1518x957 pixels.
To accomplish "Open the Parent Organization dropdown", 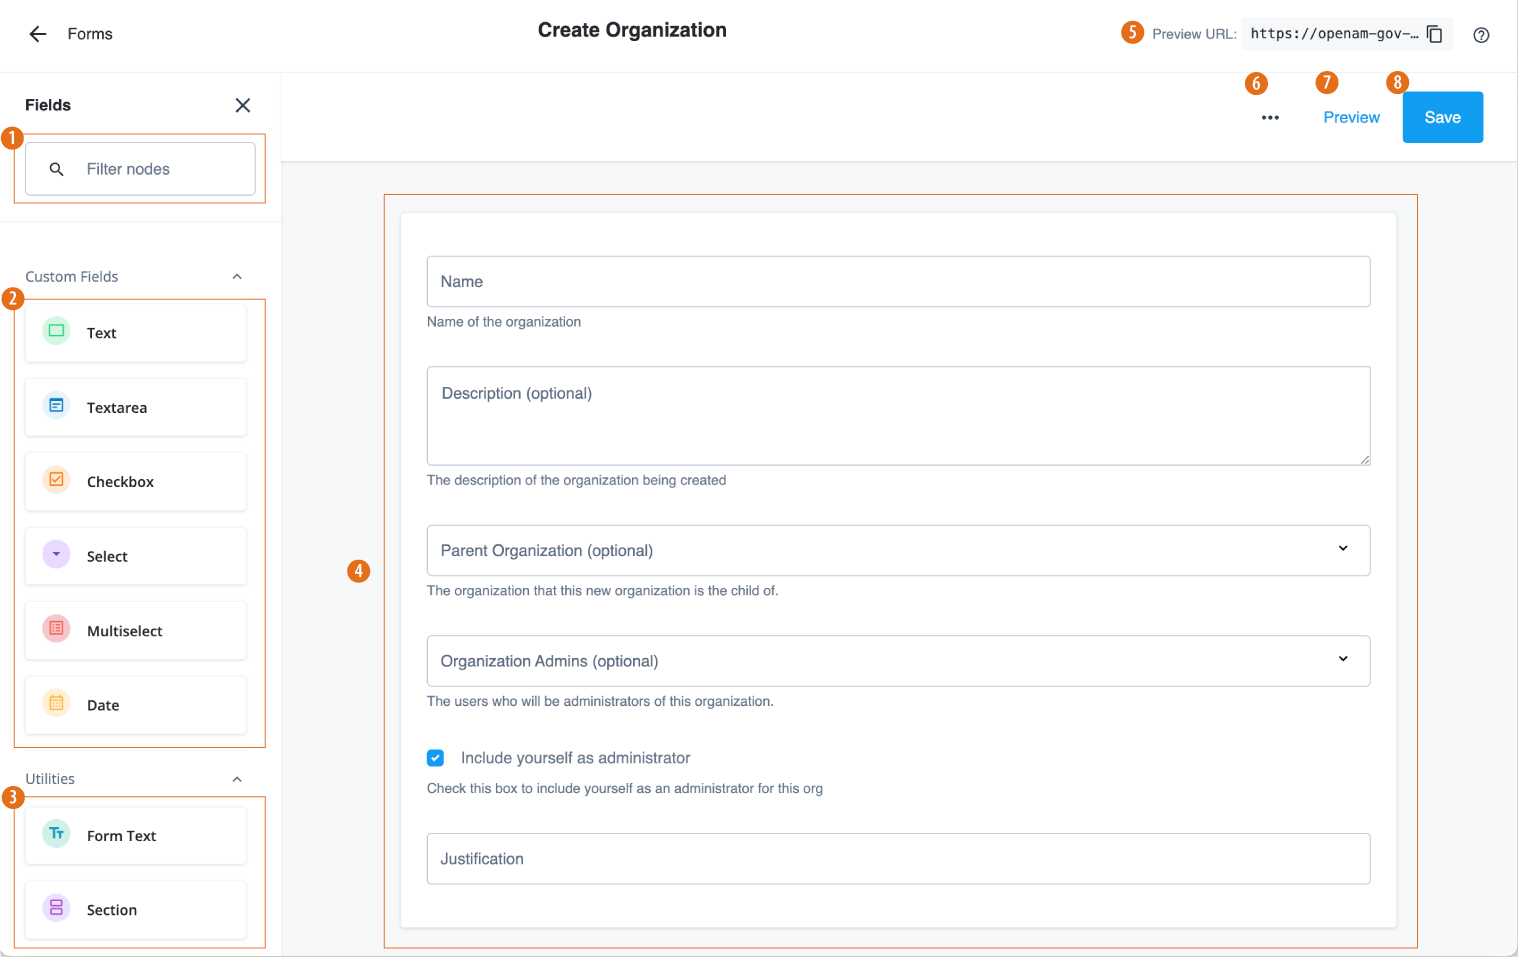I will 1343,550.
